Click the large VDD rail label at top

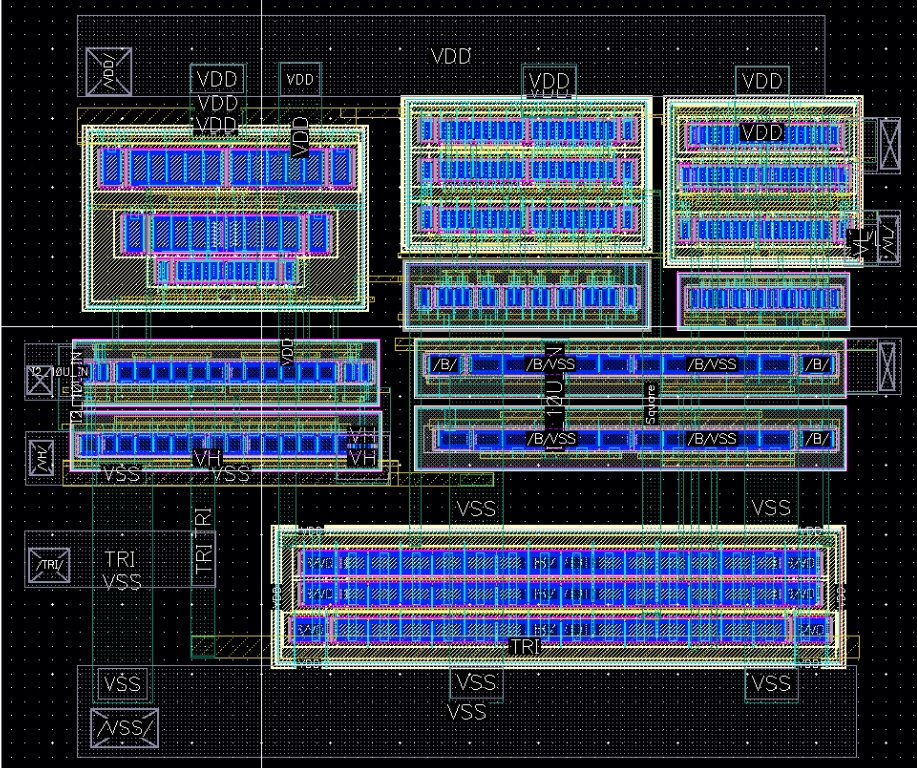coord(450,57)
